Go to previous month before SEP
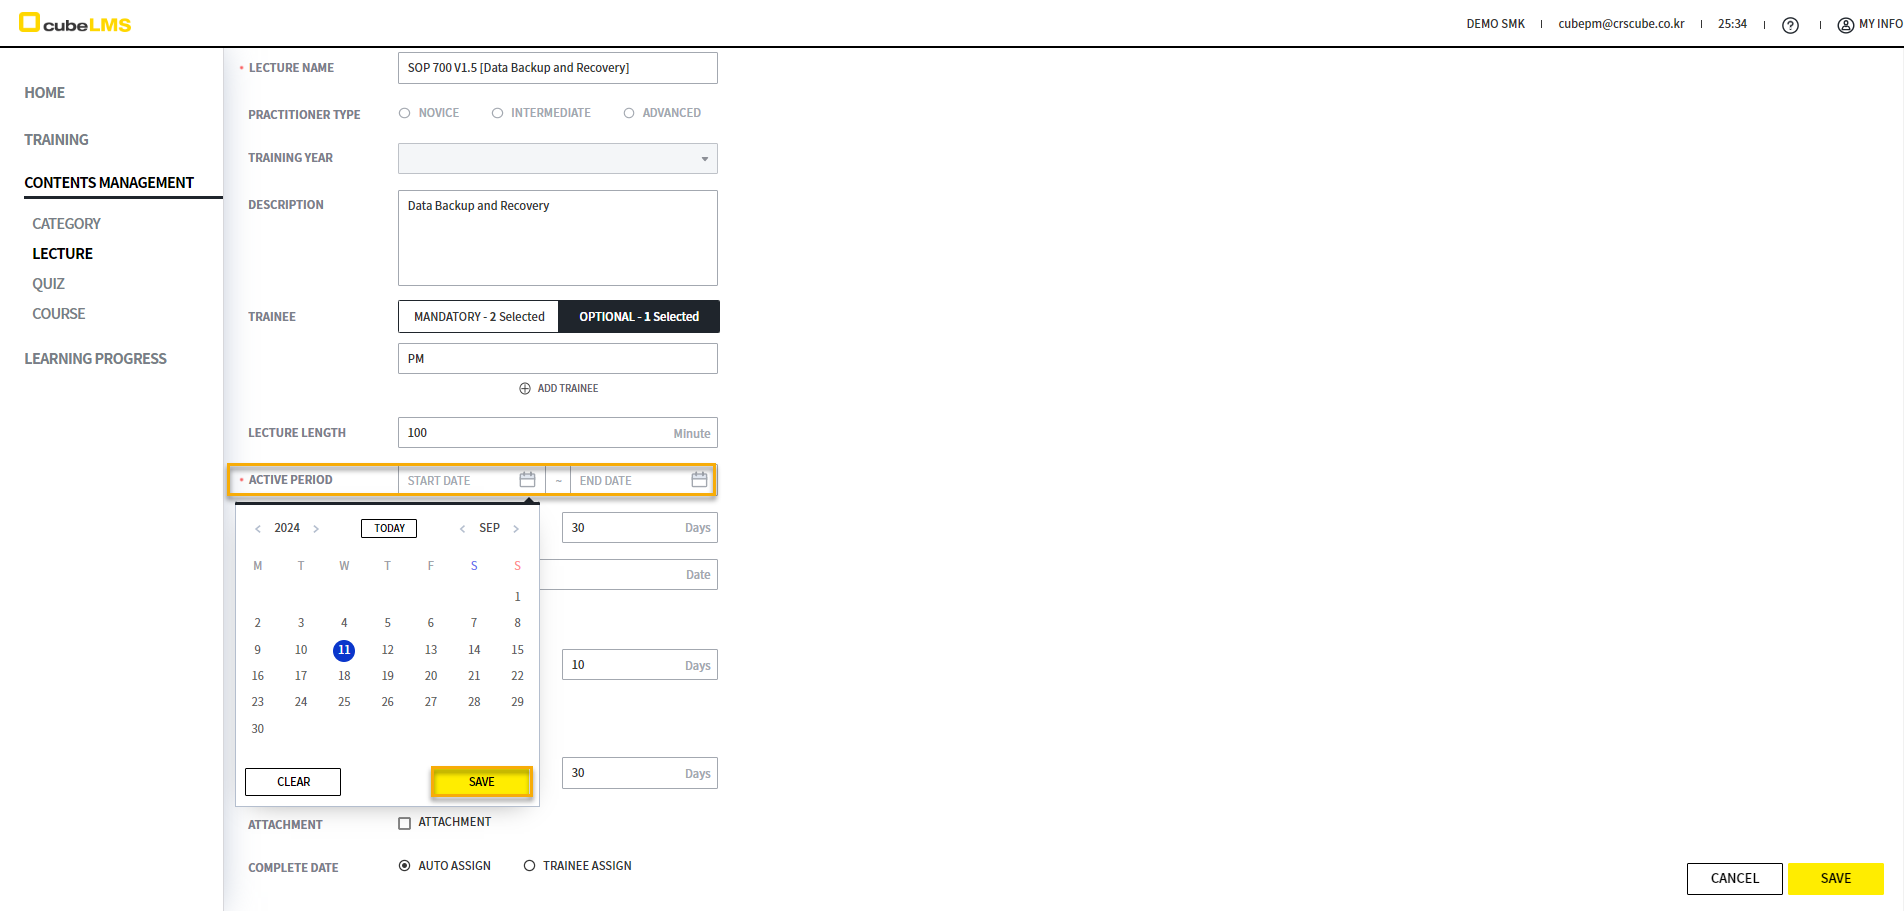 click(462, 529)
